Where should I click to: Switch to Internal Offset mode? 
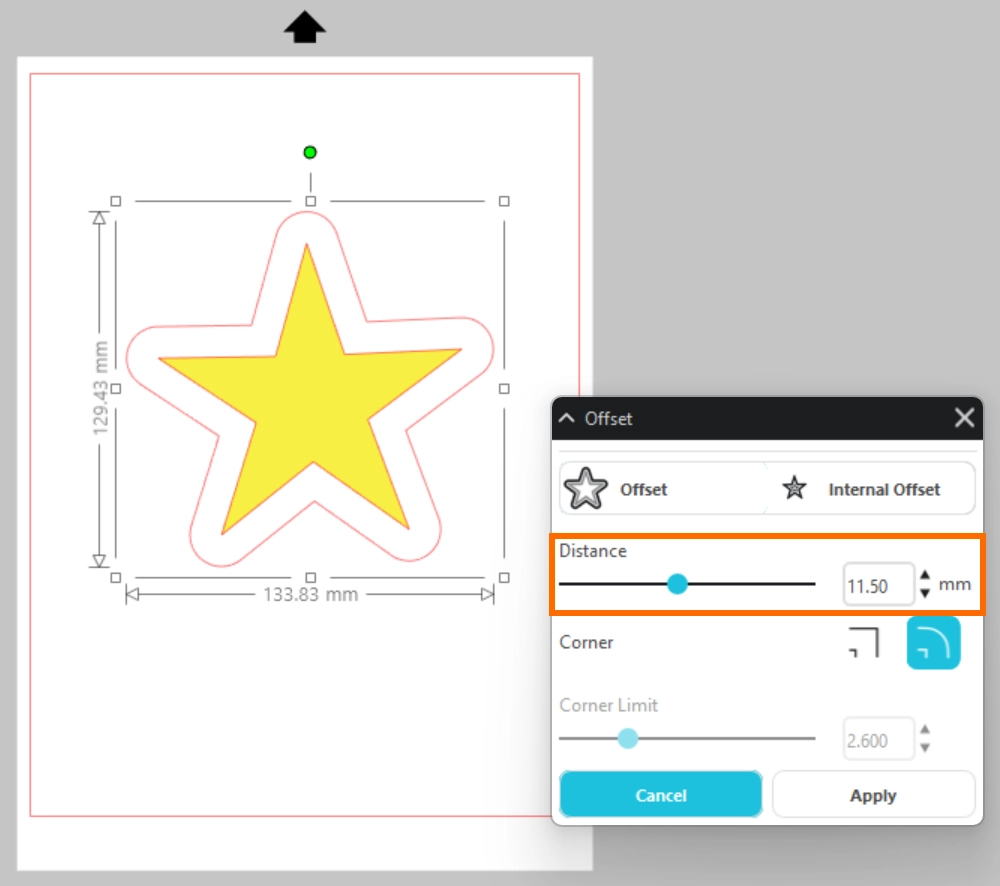tap(870, 489)
